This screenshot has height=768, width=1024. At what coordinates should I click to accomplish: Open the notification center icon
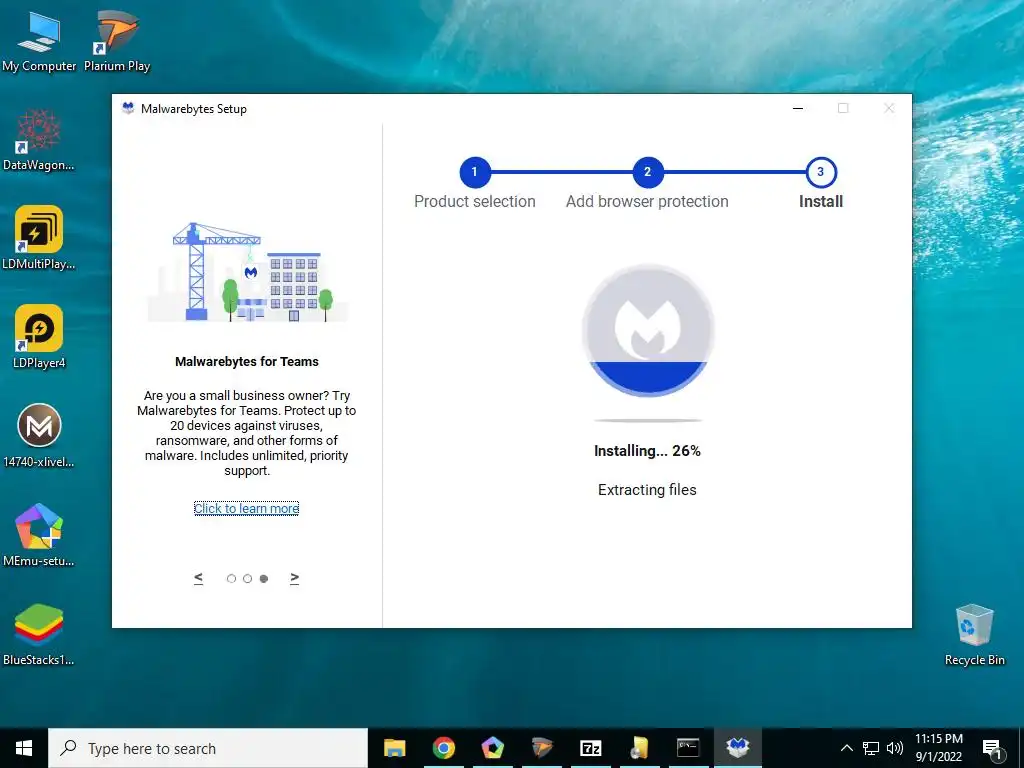click(992, 748)
